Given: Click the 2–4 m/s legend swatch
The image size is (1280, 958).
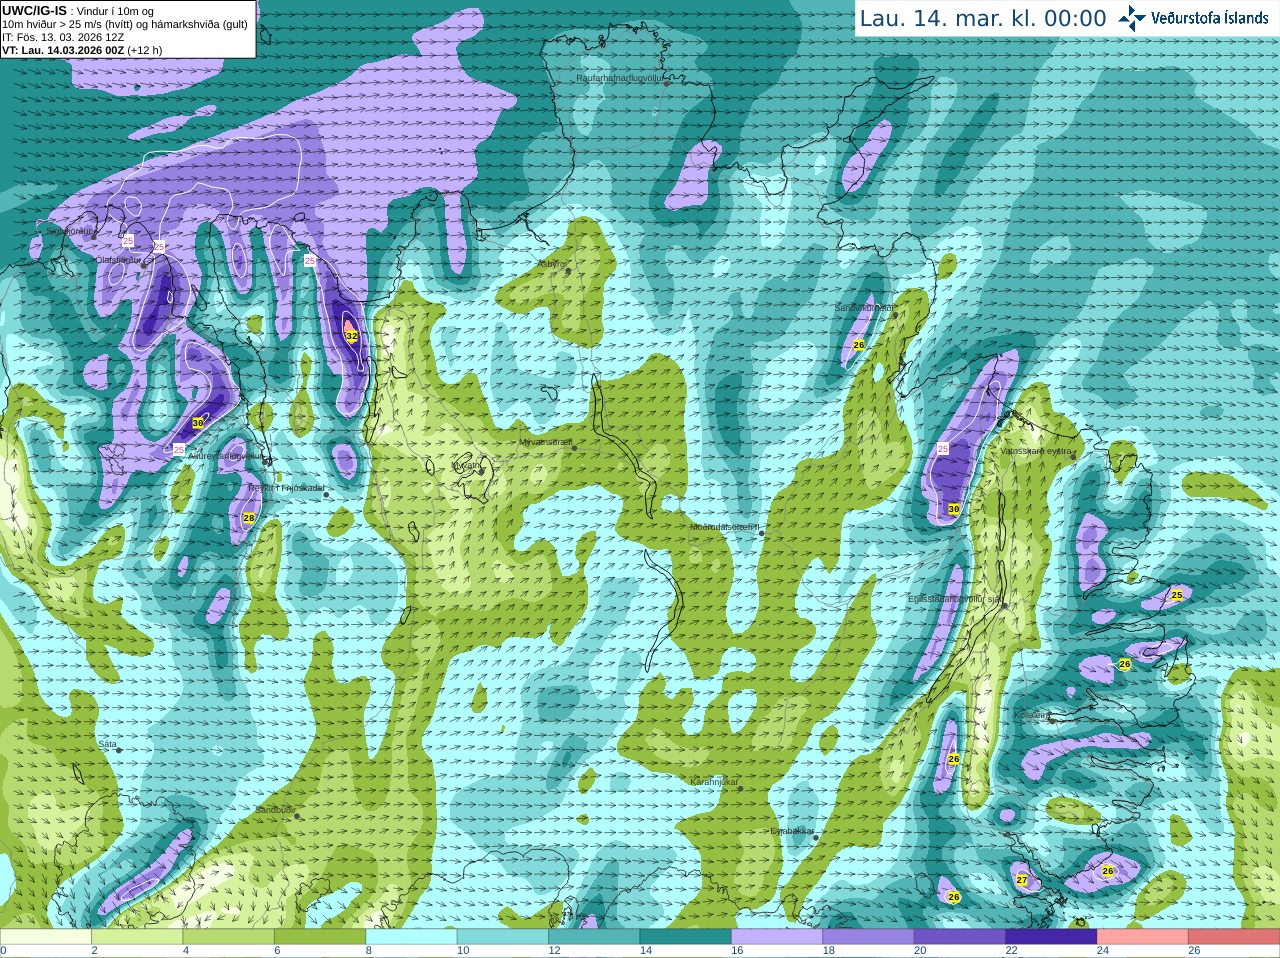Looking at the screenshot, I should tap(137, 937).
